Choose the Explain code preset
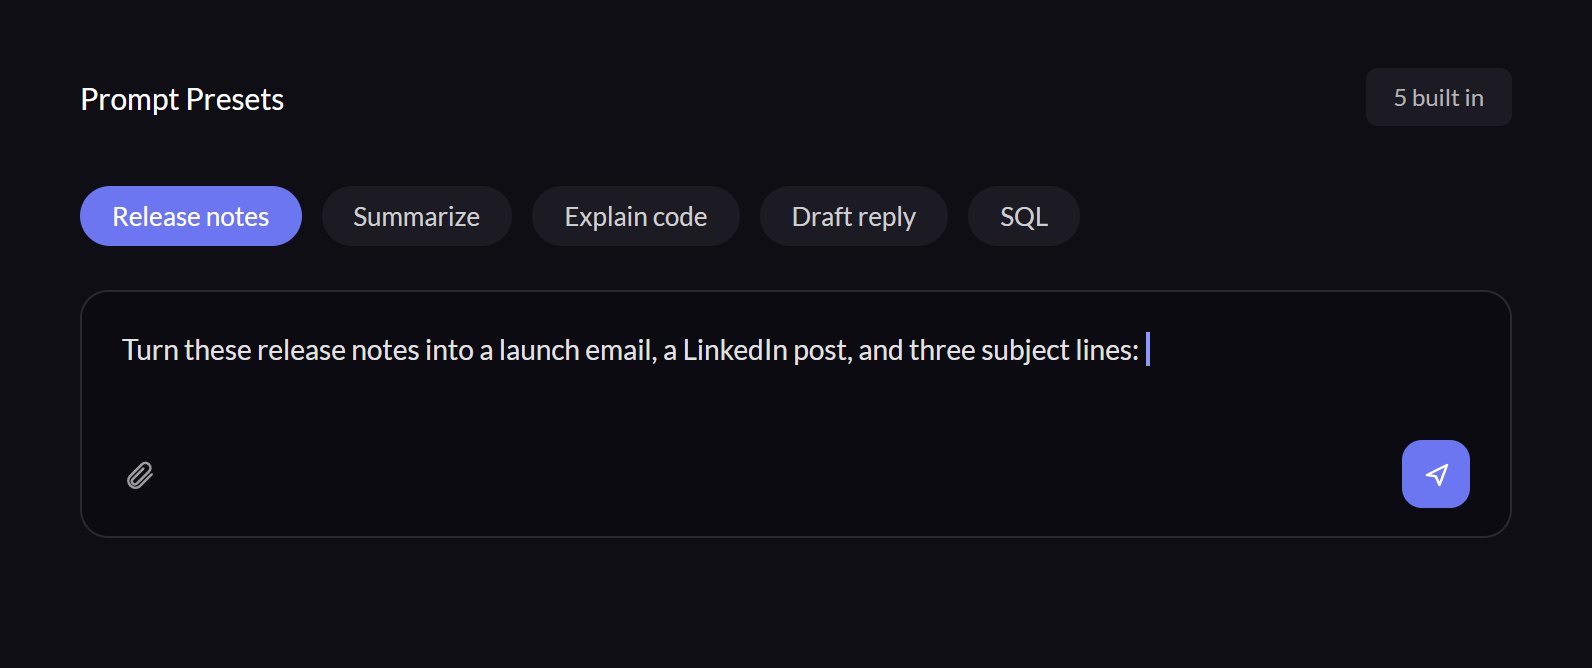 636,216
